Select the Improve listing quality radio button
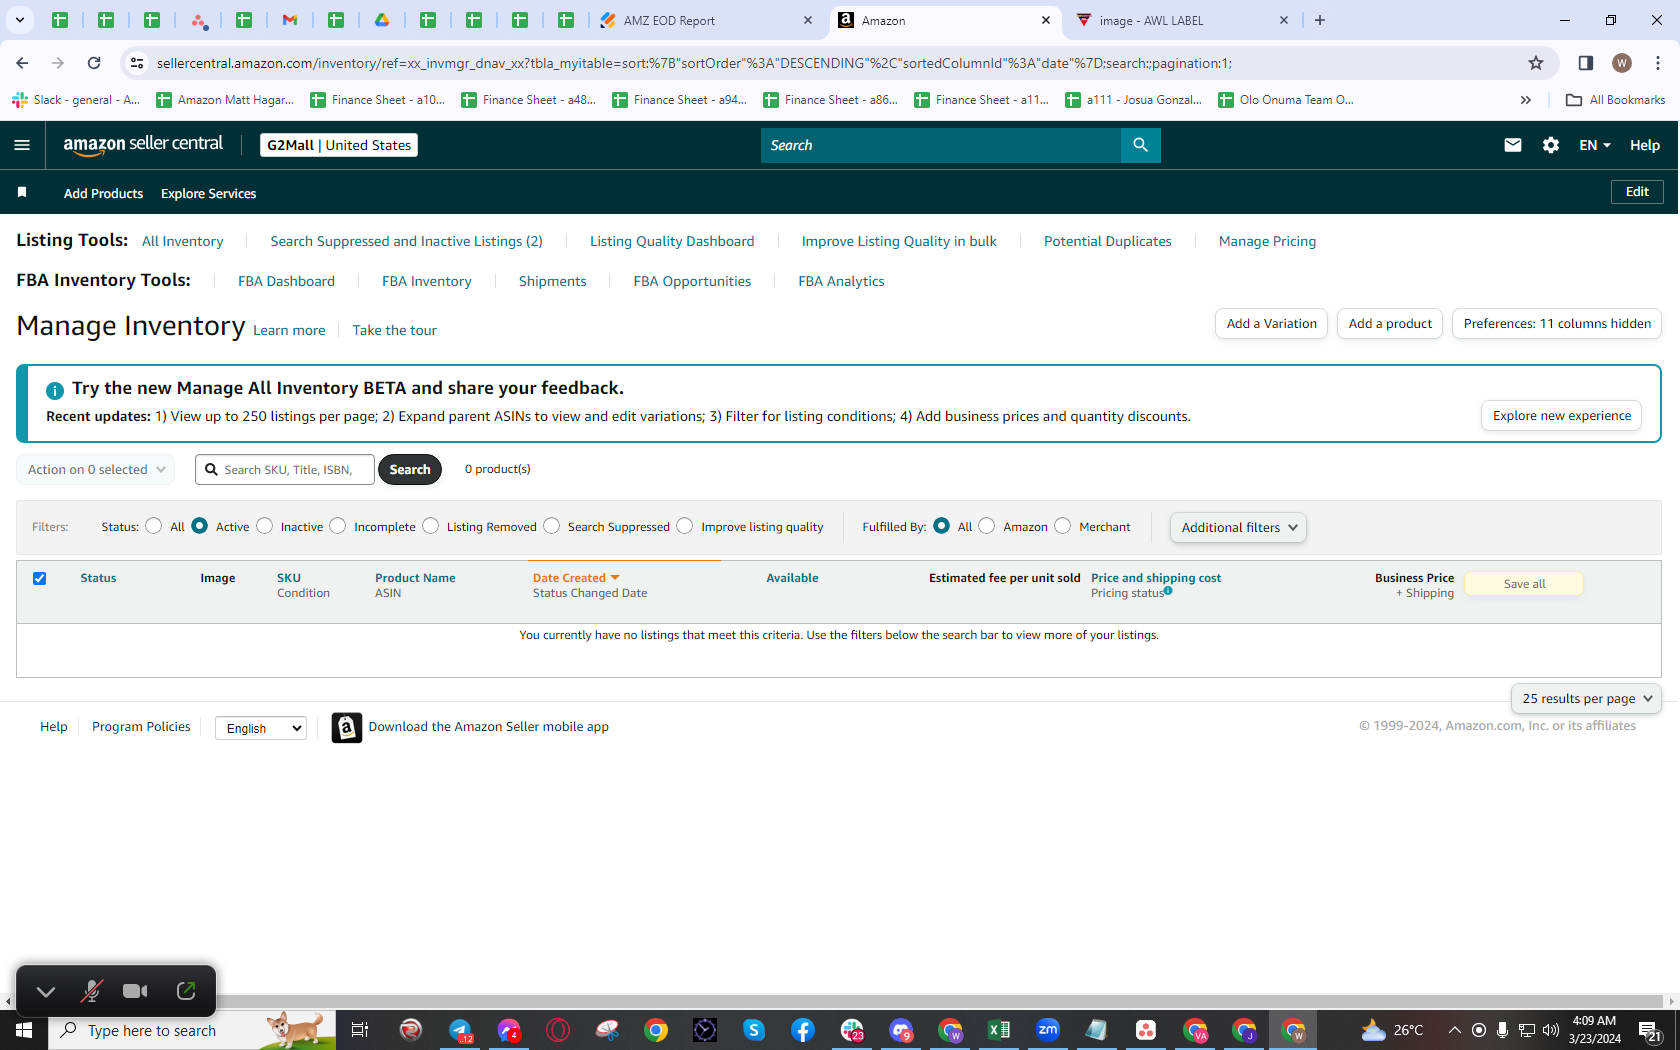The image size is (1680, 1050). (x=685, y=526)
